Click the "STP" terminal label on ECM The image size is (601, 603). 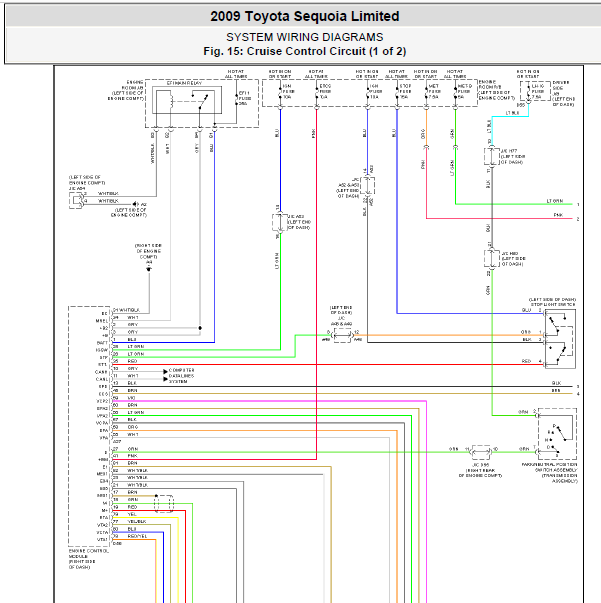pos(103,357)
